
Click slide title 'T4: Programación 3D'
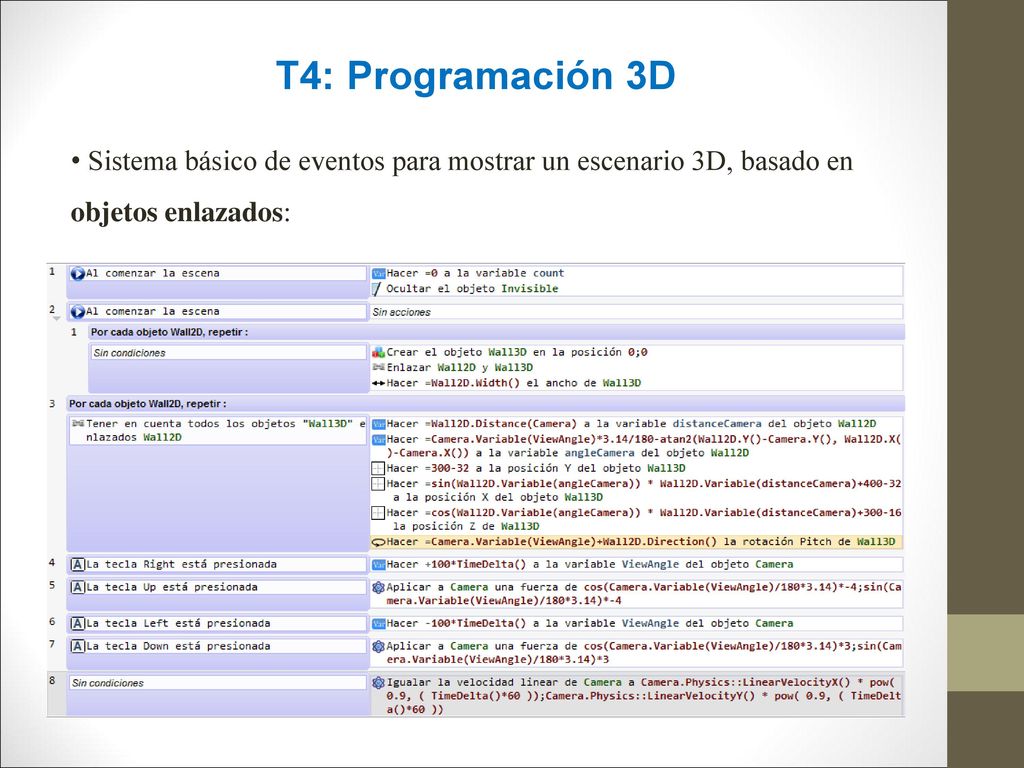click(x=475, y=75)
